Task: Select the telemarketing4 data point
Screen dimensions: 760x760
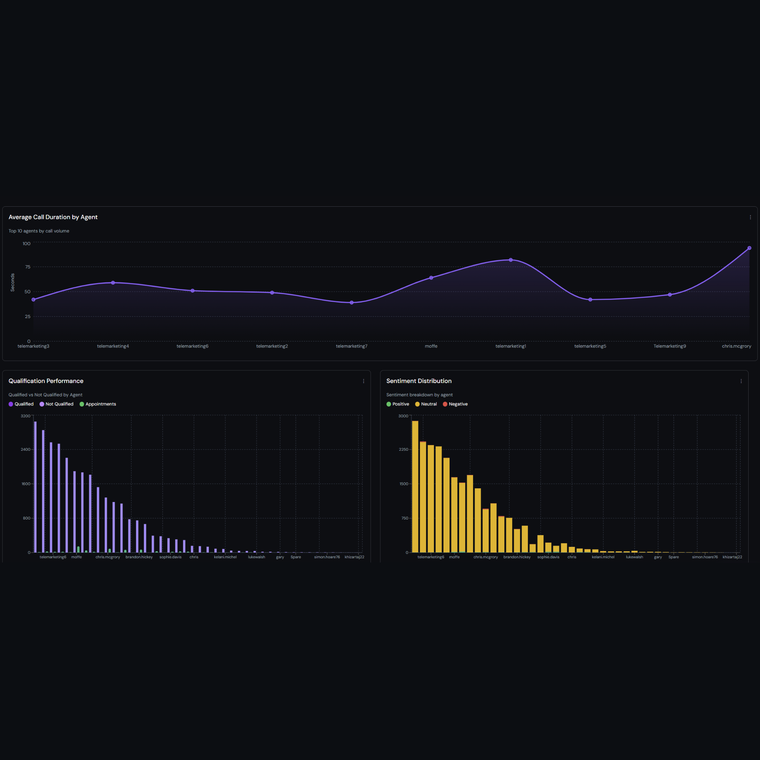Action: pyautogui.click(x=113, y=283)
